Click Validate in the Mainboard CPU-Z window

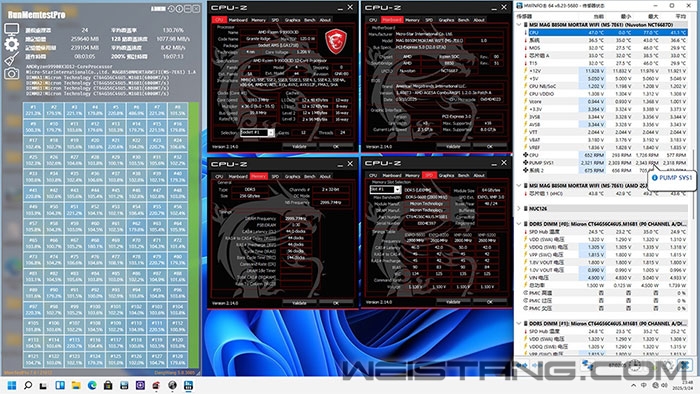click(453, 146)
